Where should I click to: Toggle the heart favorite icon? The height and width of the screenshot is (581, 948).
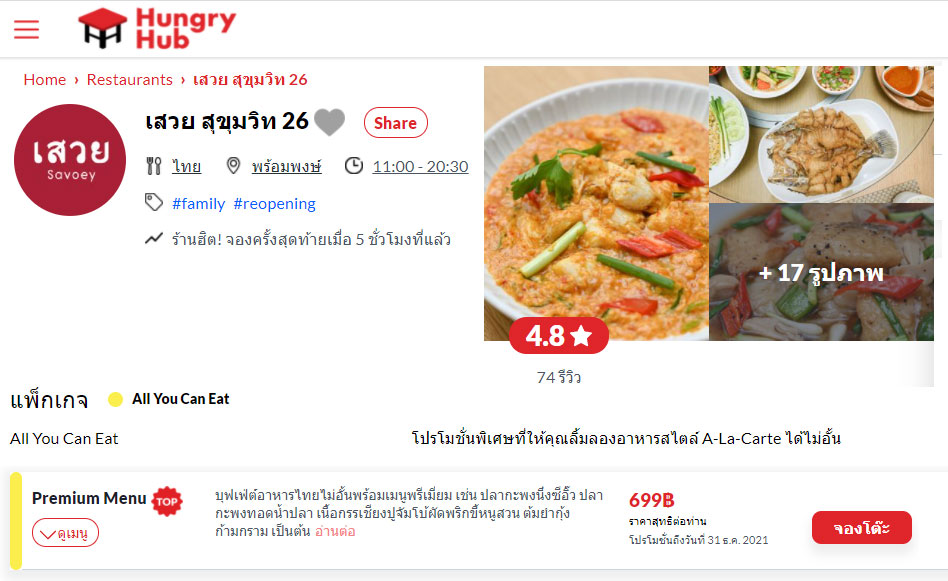pyautogui.click(x=330, y=123)
